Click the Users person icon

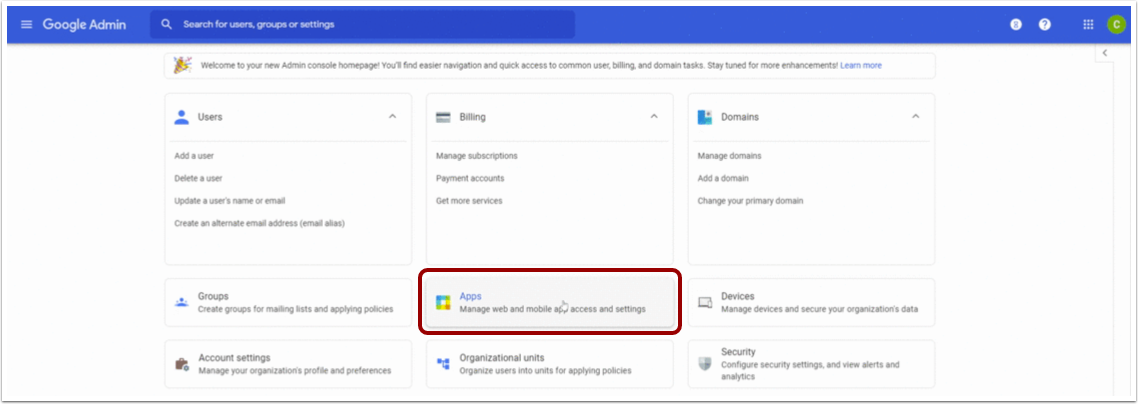pyautogui.click(x=182, y=117)
